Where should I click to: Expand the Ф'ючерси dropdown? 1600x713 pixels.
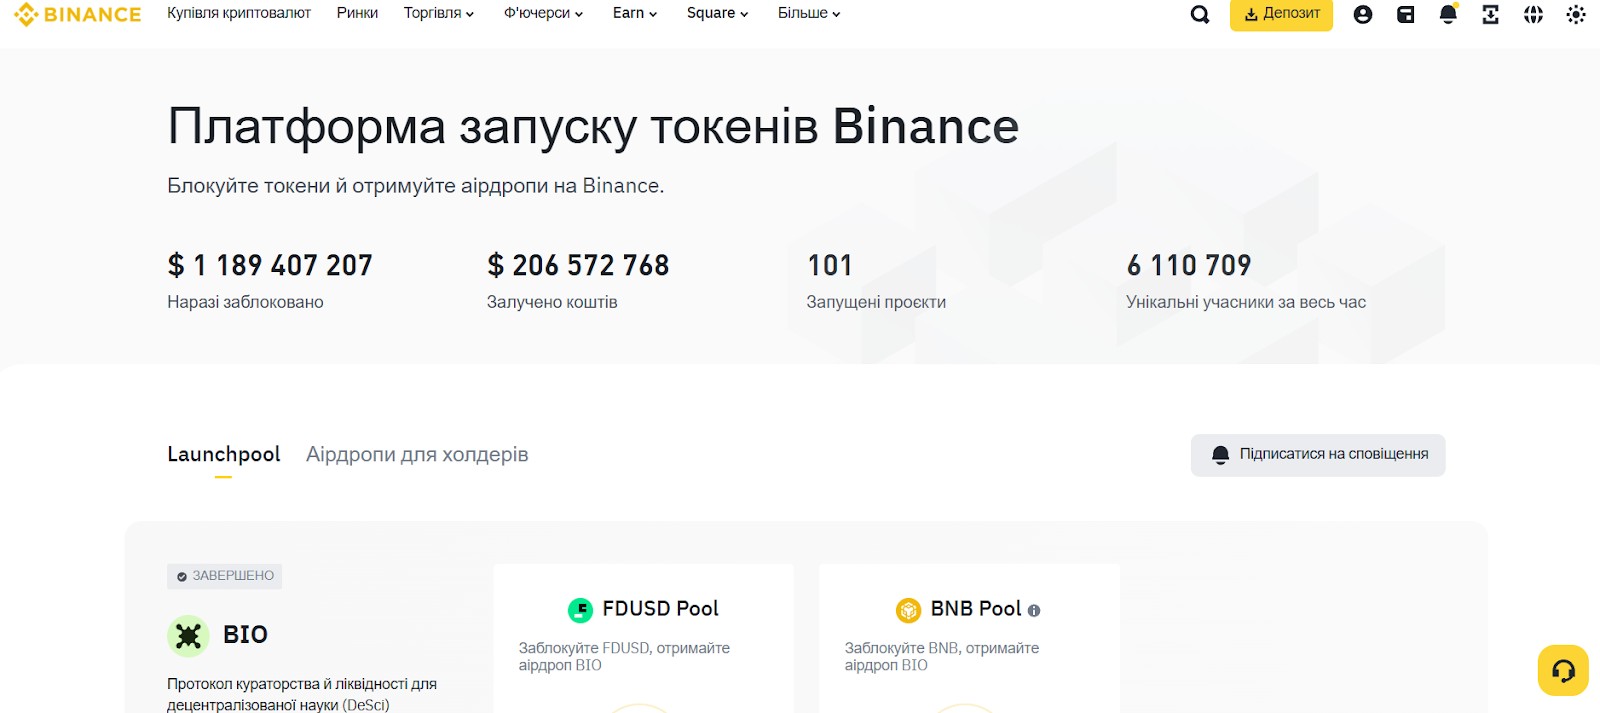click(x=543, y=13)
